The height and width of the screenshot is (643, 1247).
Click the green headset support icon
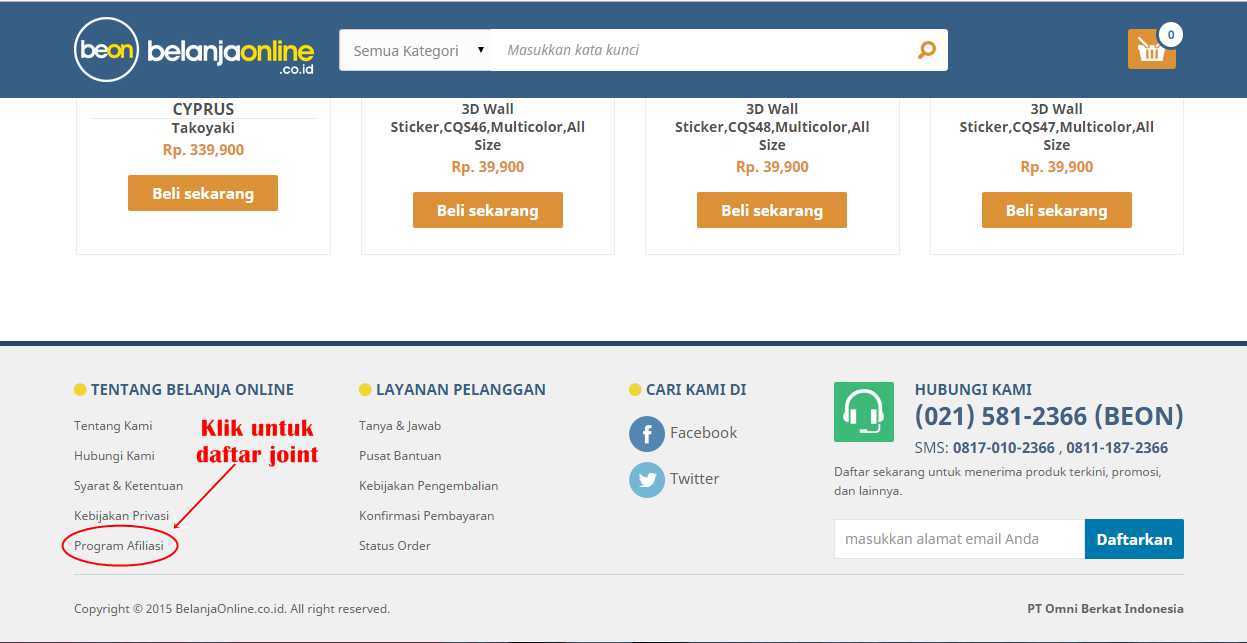pyautogui.click(x=863, y=411)
